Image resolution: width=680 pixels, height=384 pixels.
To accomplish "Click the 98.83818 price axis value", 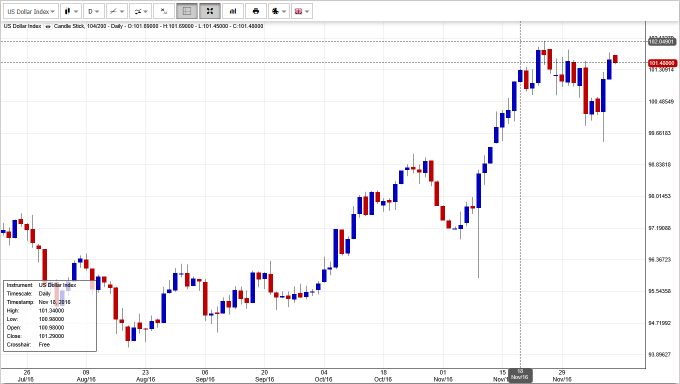I will [661, 164].
